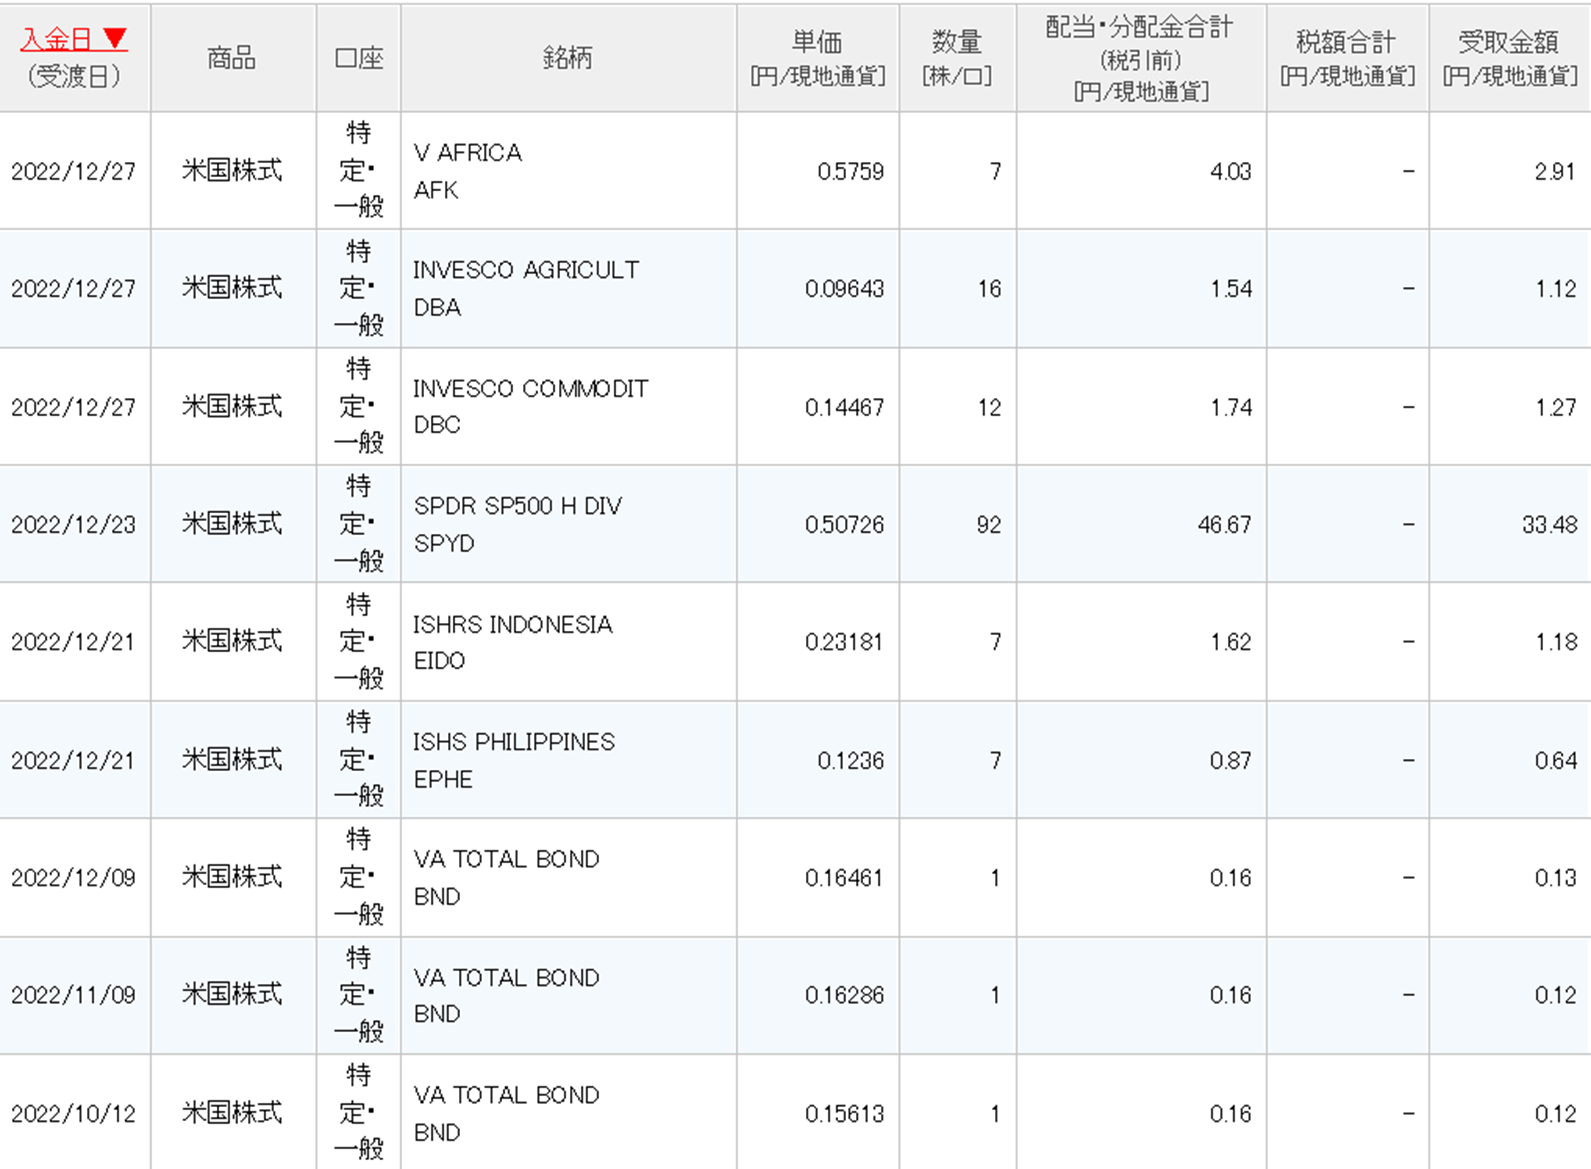Viewport: 1591px width, 1169px height.
Task: Select the 2022/11/09 date cell
Action: point(73,995)
